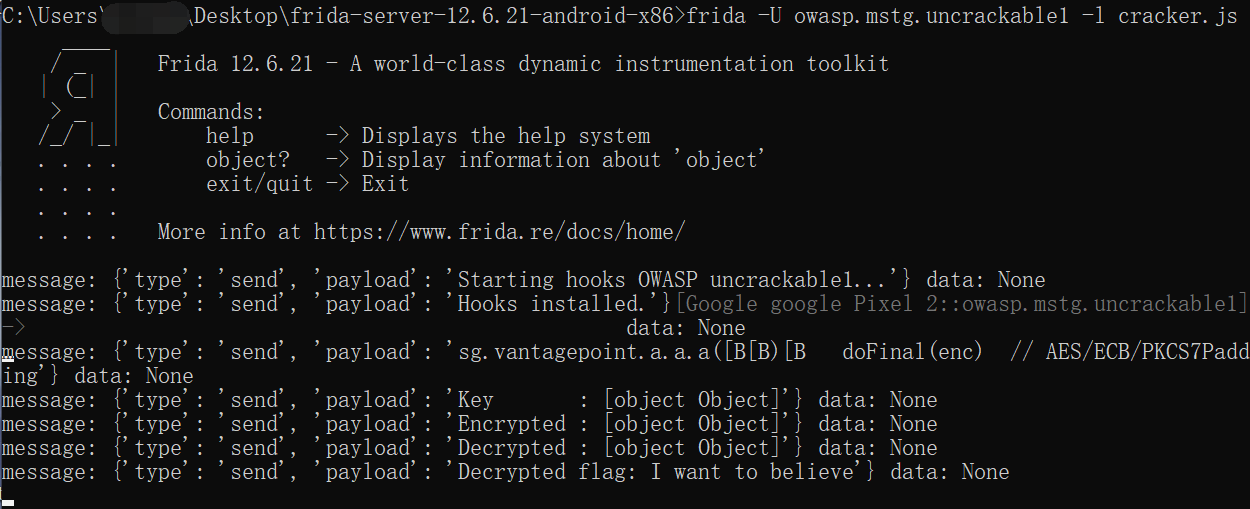Screen dimensions: 1250x509
Task: Click the 'exit/quit' command entry
Action: click(259, 184)
